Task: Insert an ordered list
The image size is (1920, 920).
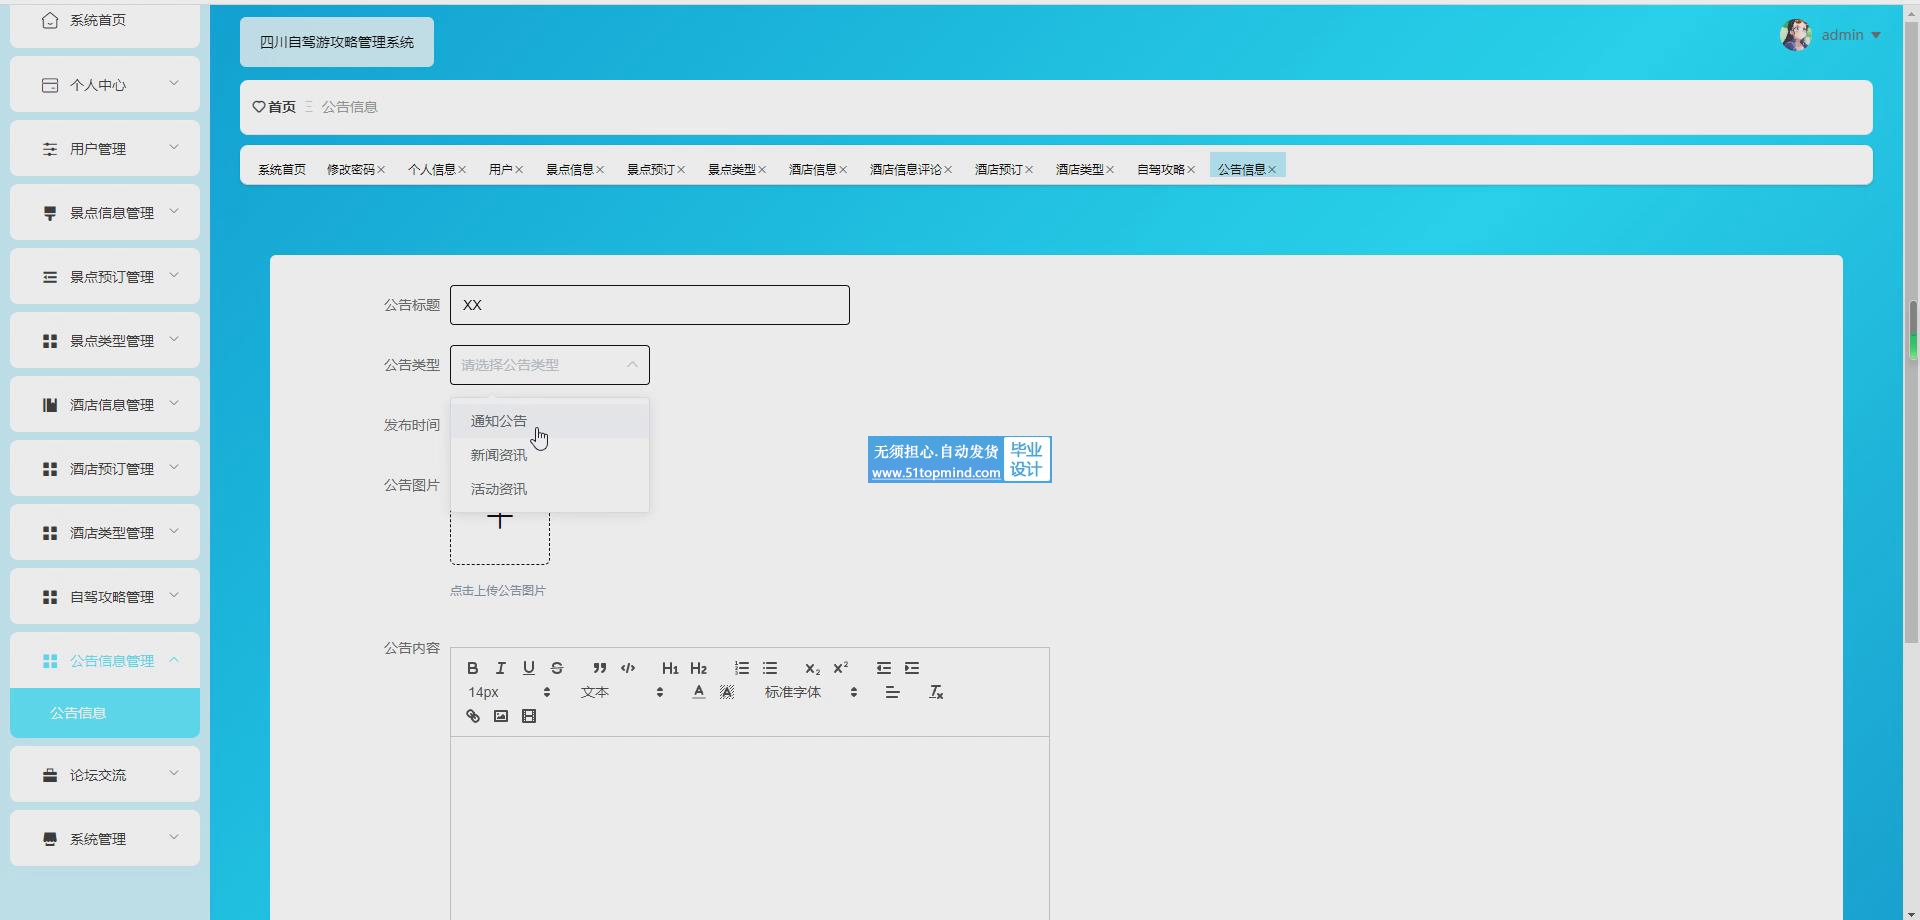Action: (742, 668)
